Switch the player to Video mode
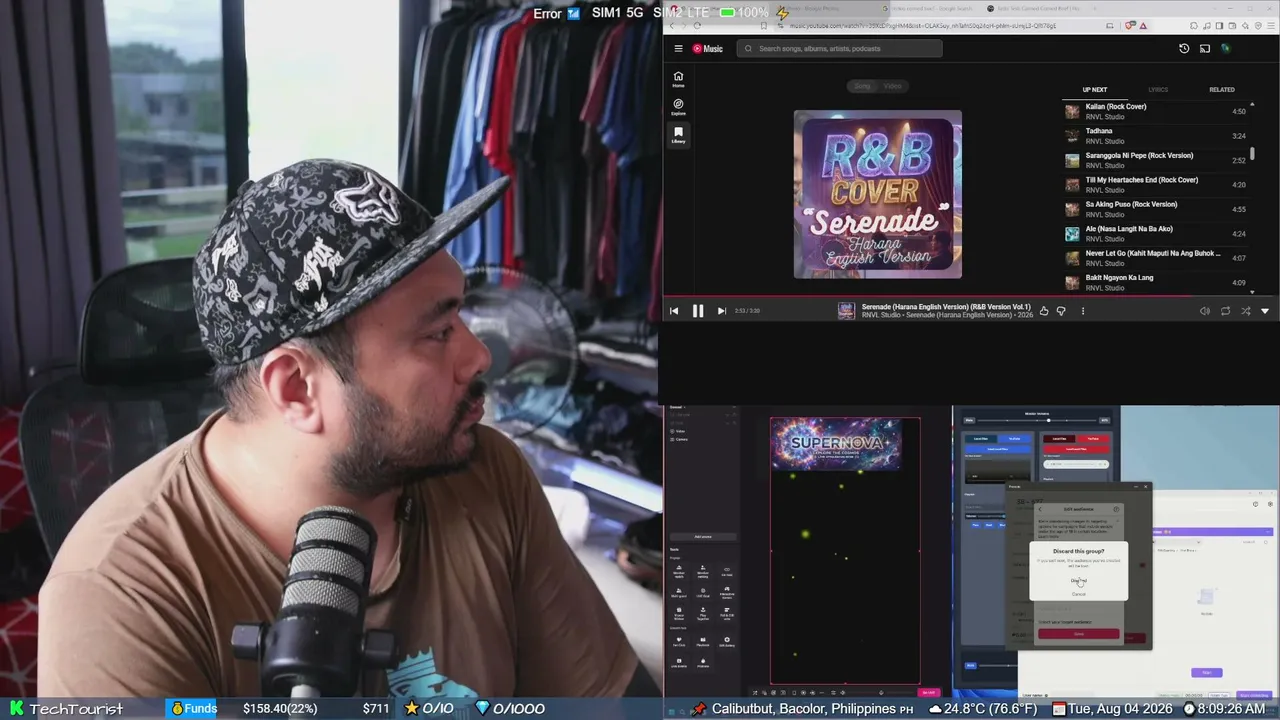The image size is (1280, 720). (x=893, y=86)
